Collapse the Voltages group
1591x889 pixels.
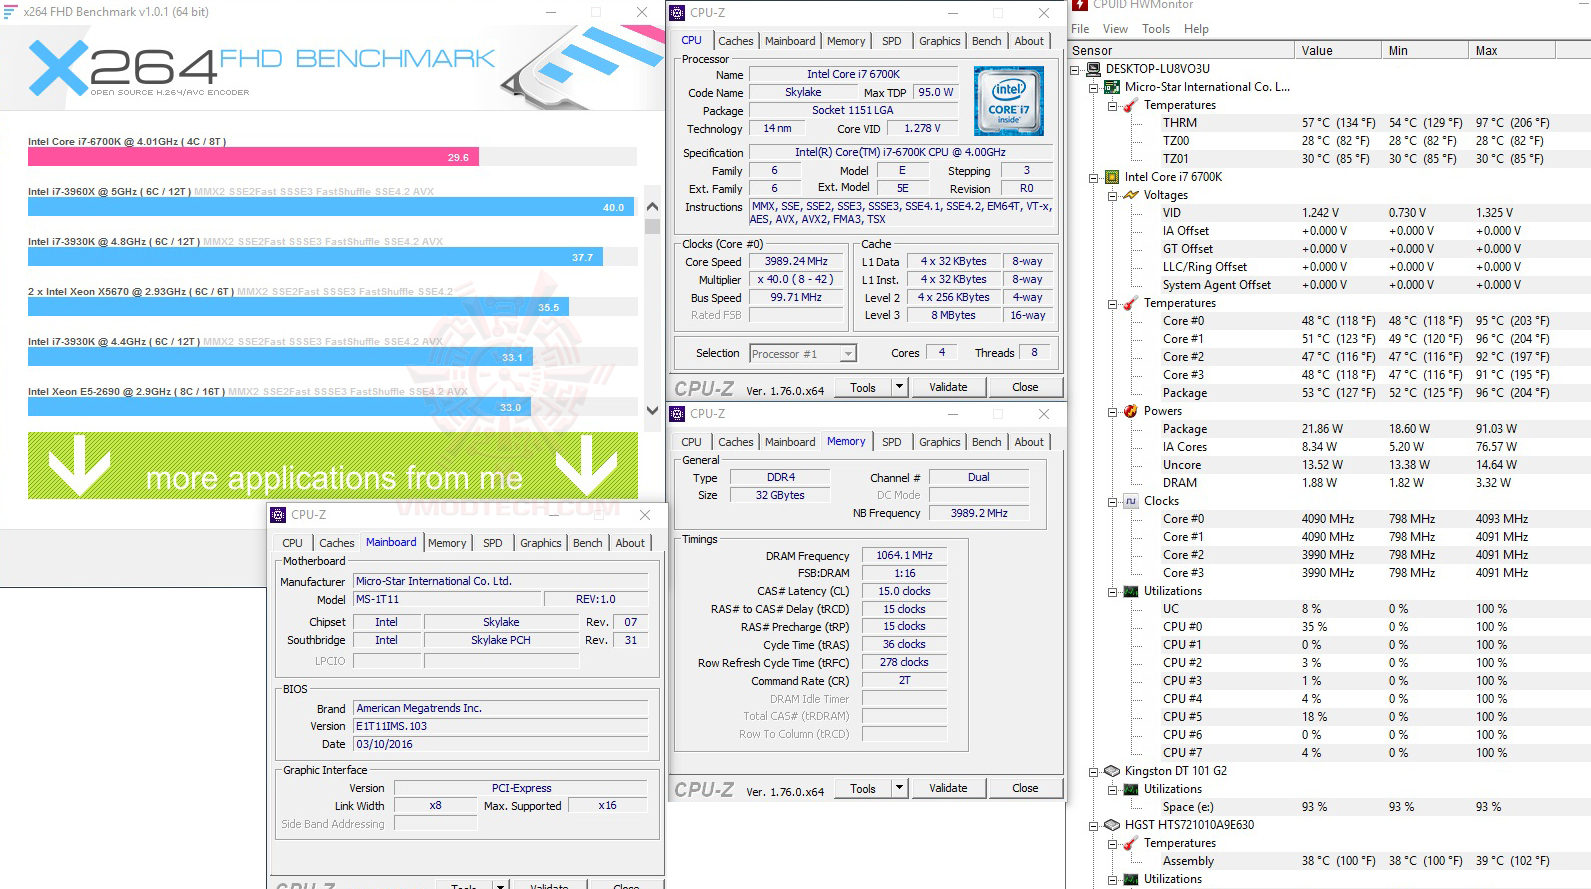(x=1112, y=195)
